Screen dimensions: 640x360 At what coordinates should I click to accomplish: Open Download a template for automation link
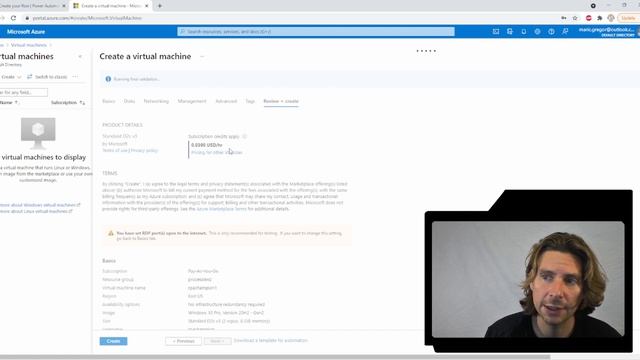tap(271, 340)
